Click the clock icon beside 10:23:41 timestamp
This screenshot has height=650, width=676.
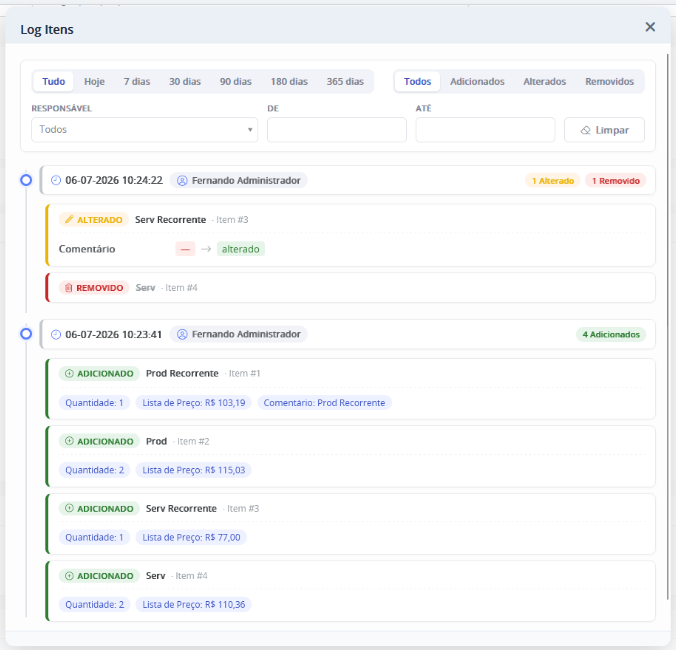point(56,334)
